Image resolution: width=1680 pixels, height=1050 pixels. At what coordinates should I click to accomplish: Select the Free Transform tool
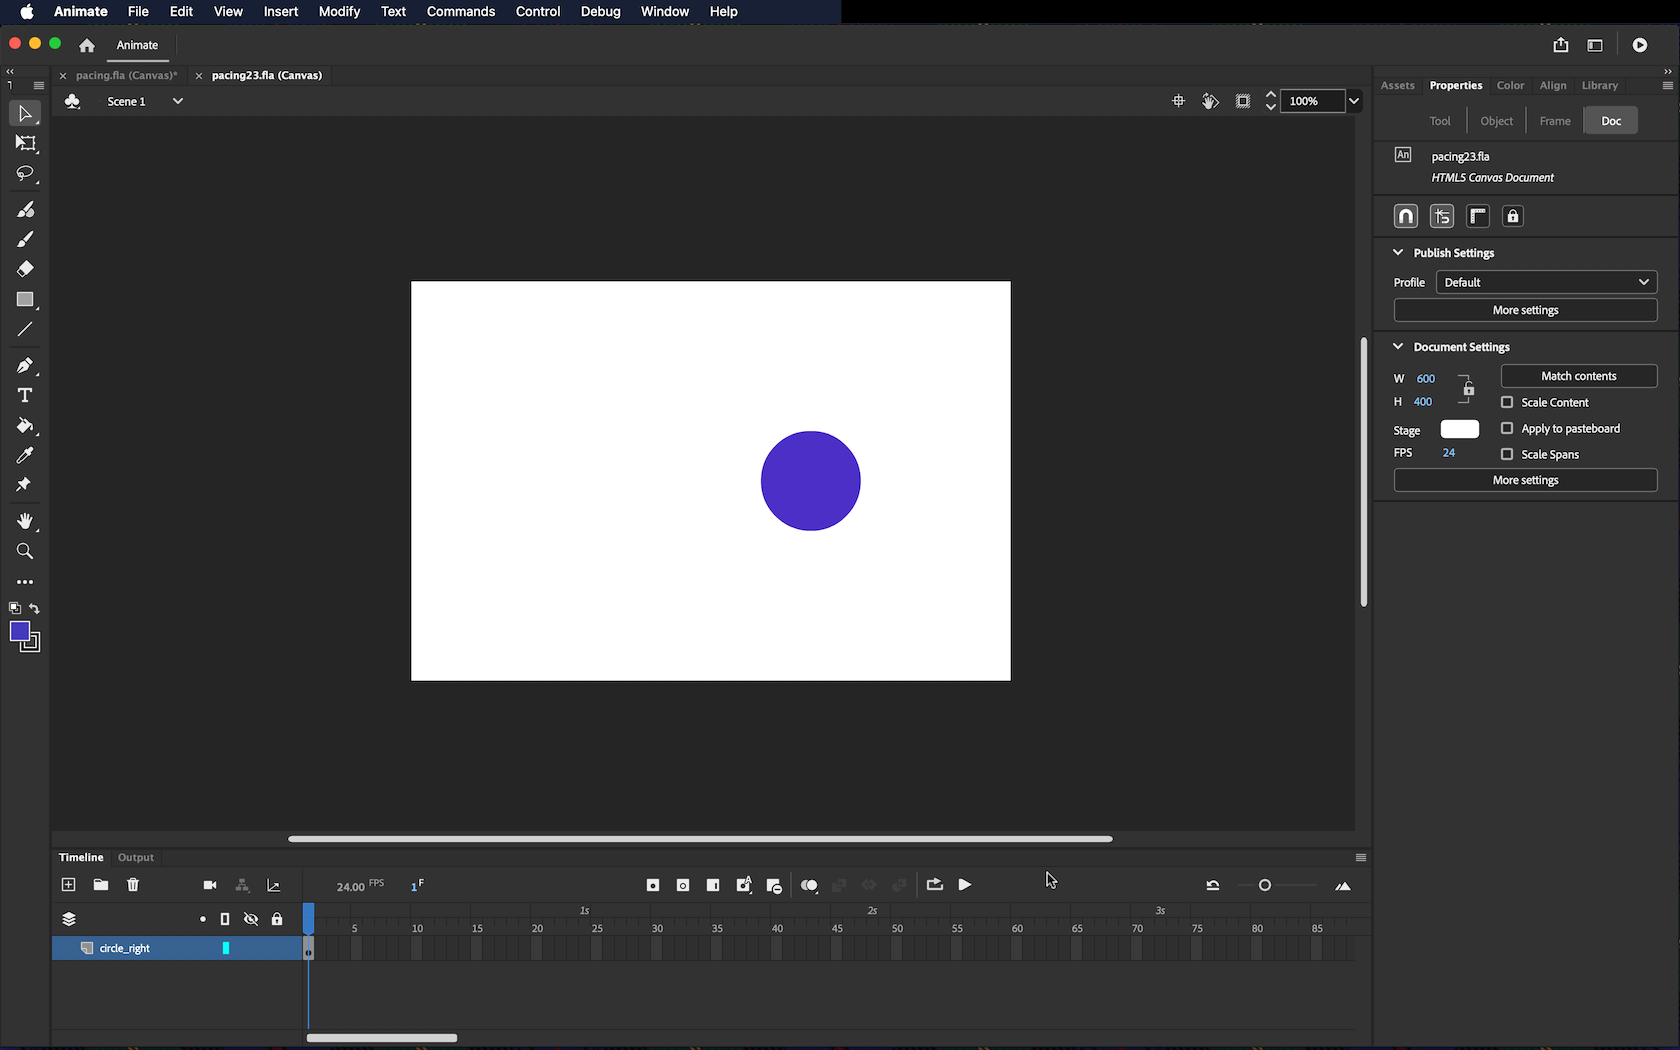point(25,144)
